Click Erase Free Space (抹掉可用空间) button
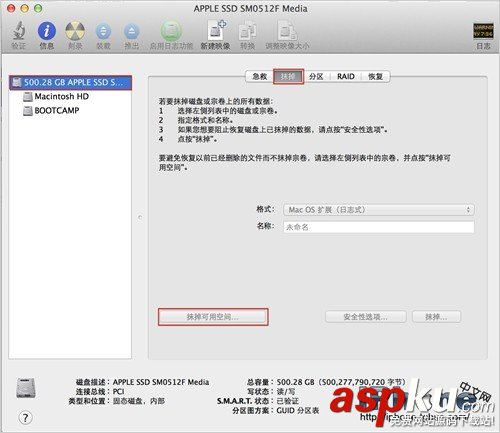The width and height of the screenshot is (500, 433). 213,317
